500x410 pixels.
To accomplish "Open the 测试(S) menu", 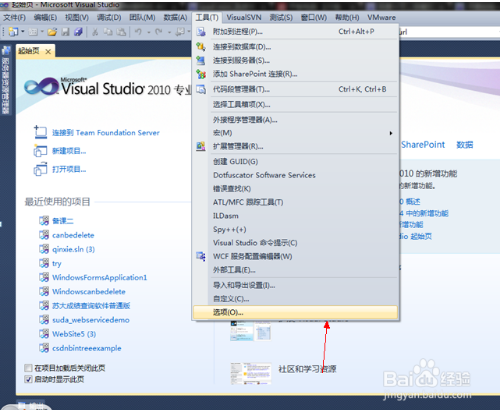I will 281,17.
